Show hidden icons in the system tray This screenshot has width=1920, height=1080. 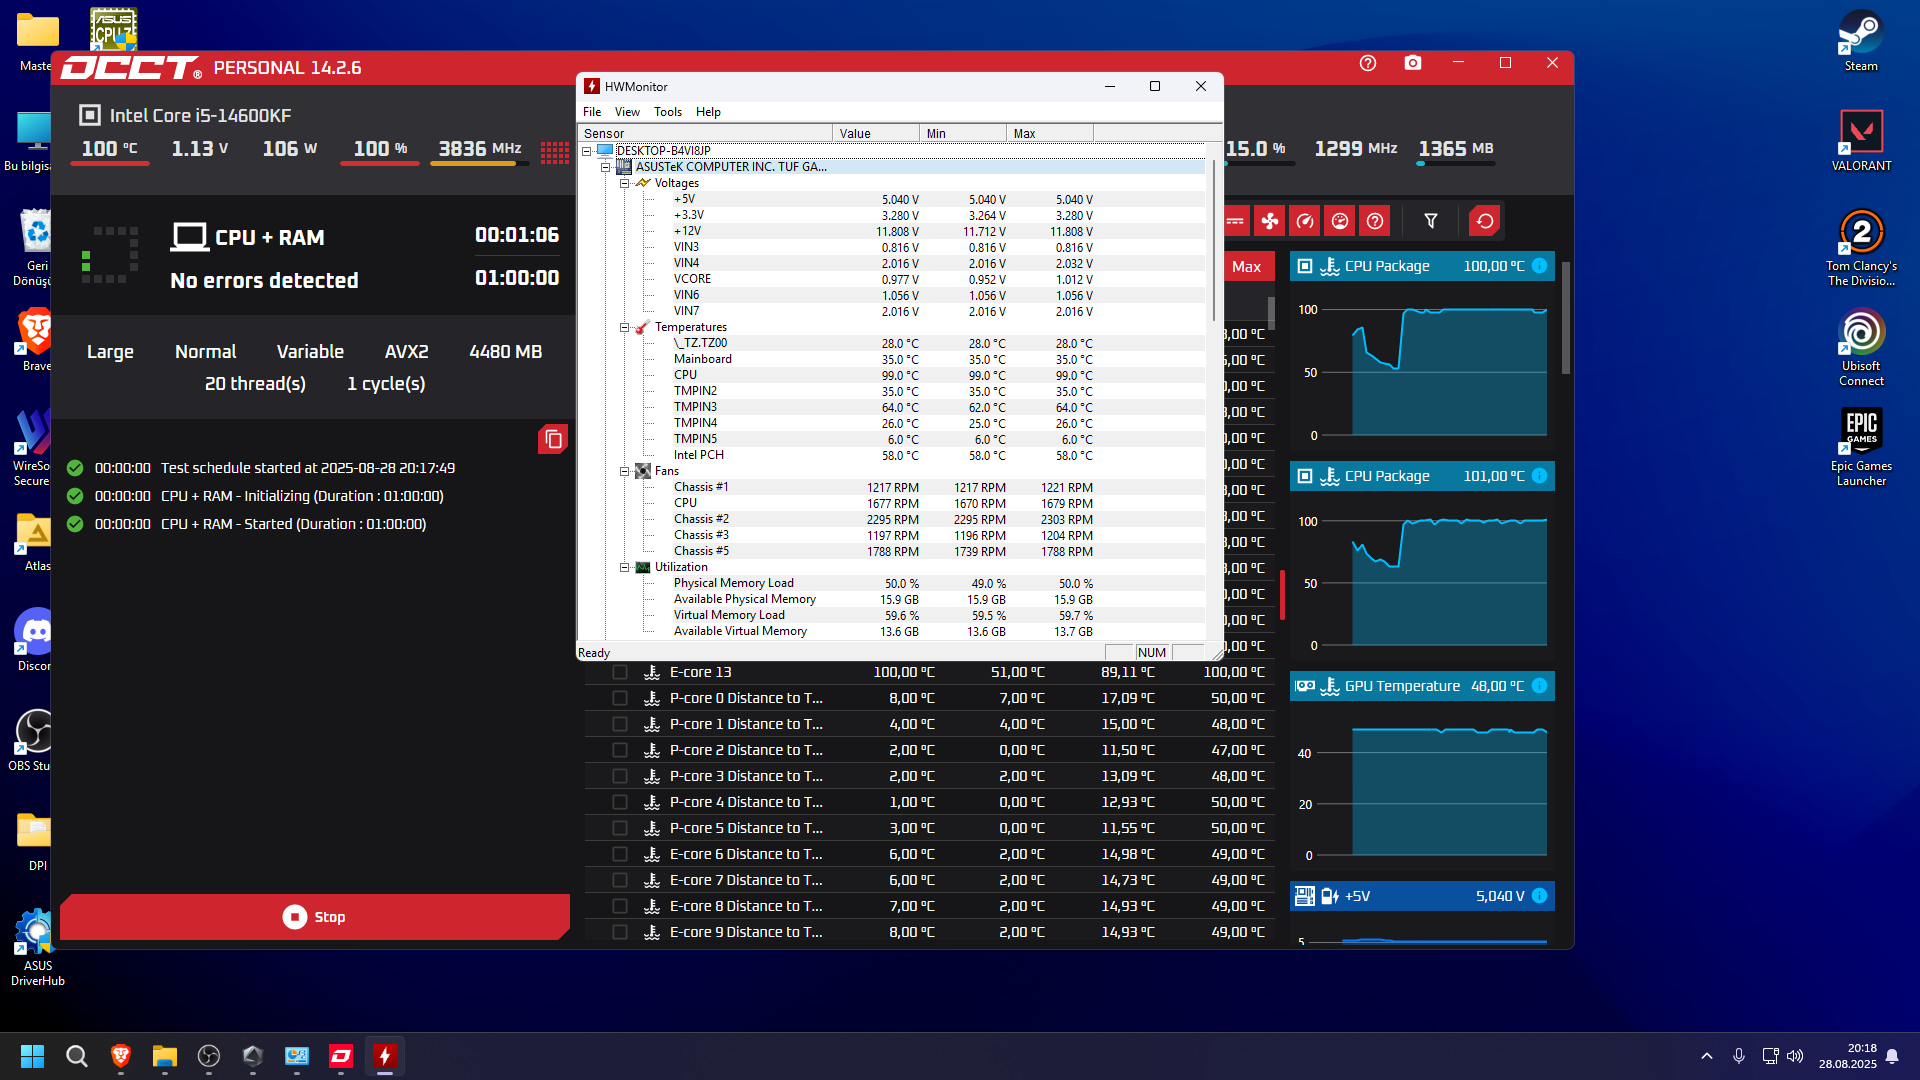(1707, 1056)
